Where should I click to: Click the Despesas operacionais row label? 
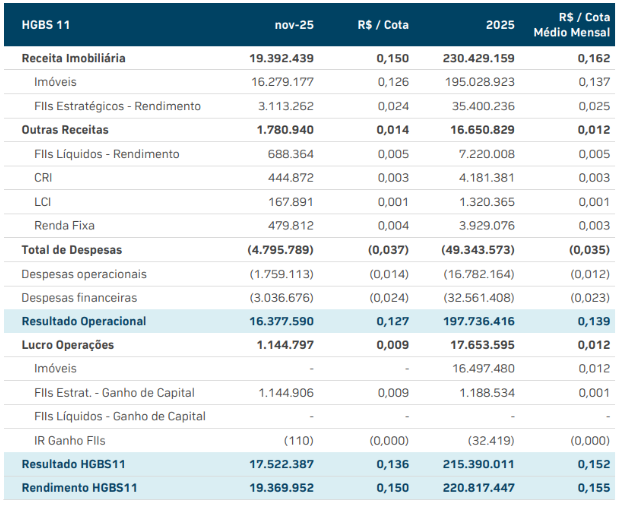click(x=84, y=274)
